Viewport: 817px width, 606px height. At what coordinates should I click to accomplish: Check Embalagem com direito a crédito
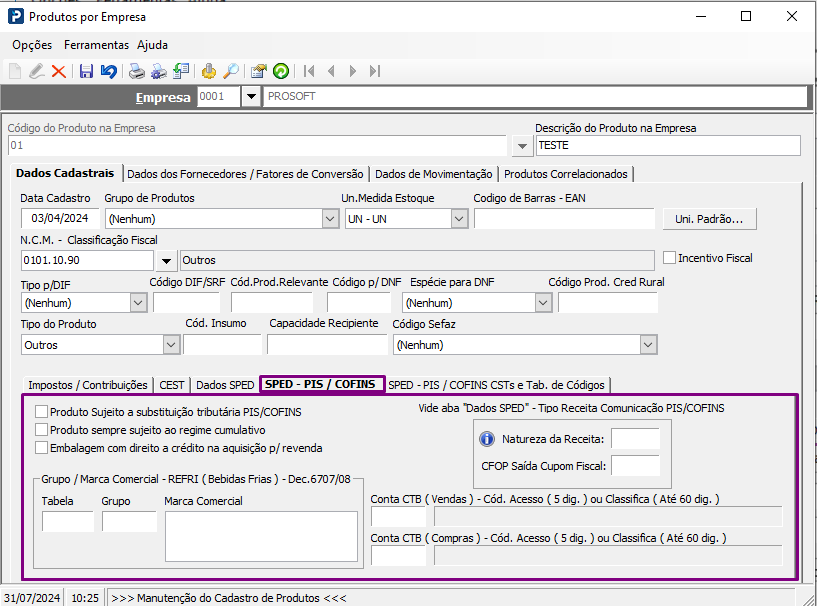tap(42, 448)
